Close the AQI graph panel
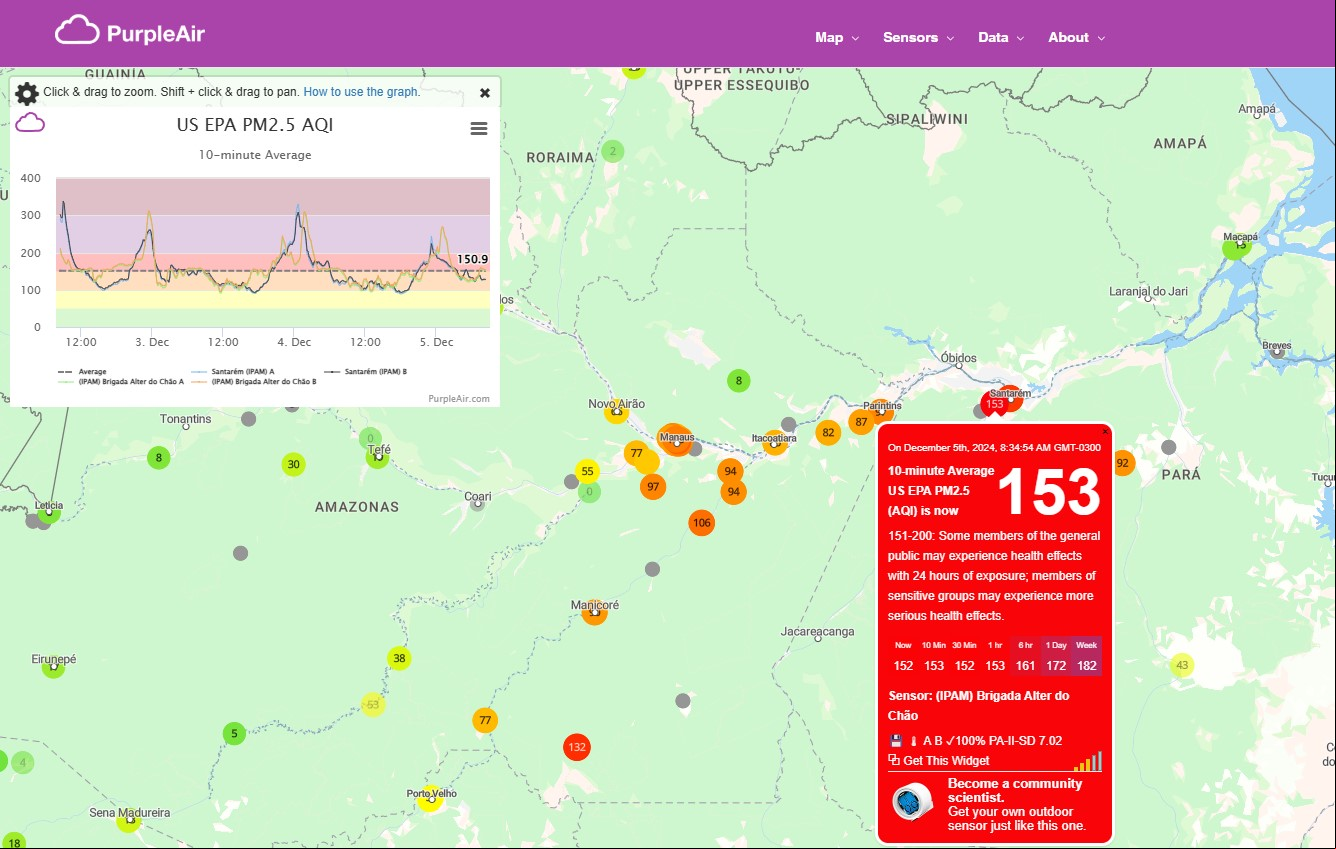 (485, 93)
